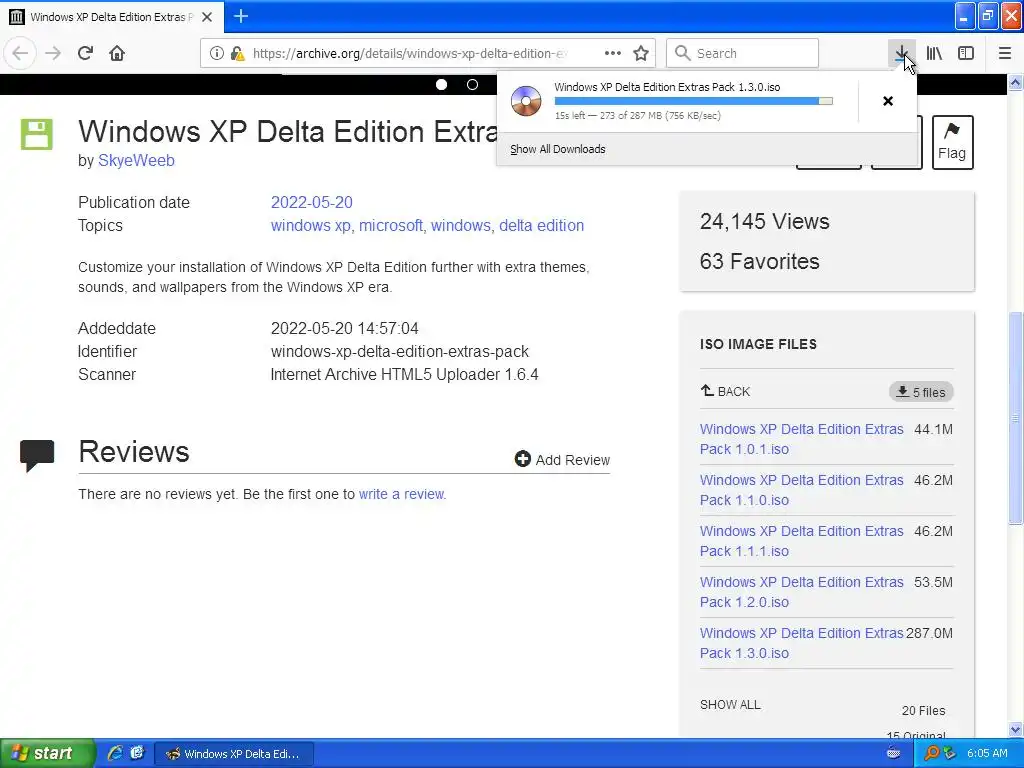Download Extras Pack 1.3.0.iso
Viewport: 1024px width, 768px height.
[801, 643]
